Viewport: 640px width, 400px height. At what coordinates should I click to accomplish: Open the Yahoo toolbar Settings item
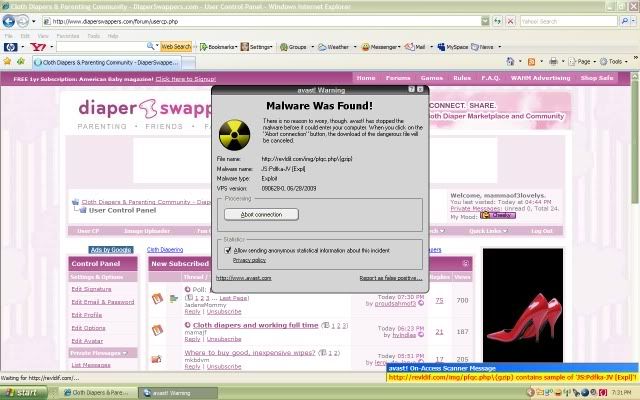click(256, 47)
